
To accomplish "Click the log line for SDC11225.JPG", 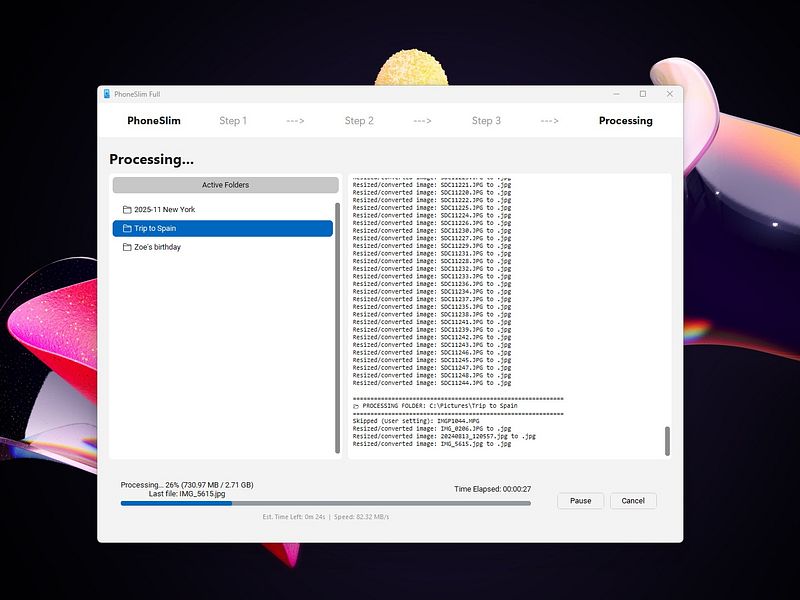I will [432, 208].
